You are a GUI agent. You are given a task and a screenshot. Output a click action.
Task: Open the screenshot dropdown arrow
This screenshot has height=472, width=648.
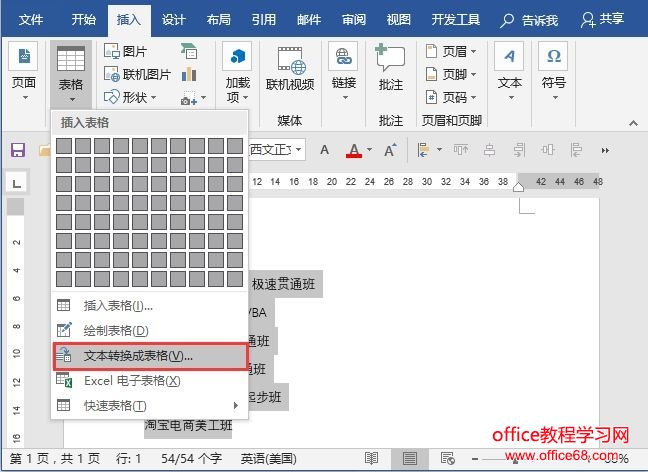pos(203,98)
